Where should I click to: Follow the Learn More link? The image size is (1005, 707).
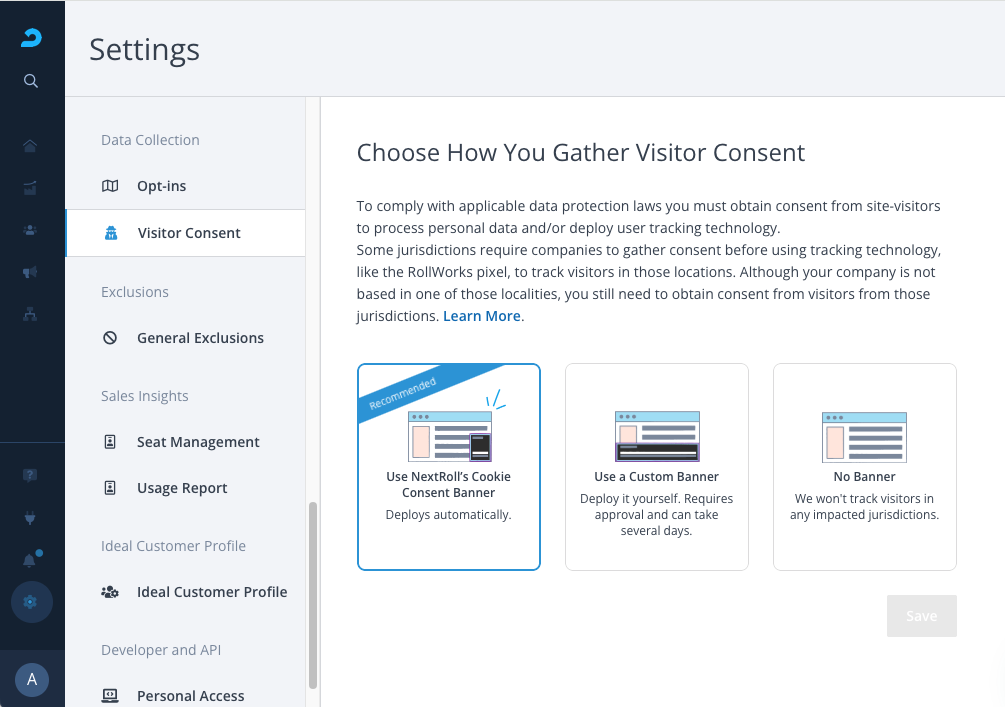coord(482,316)
